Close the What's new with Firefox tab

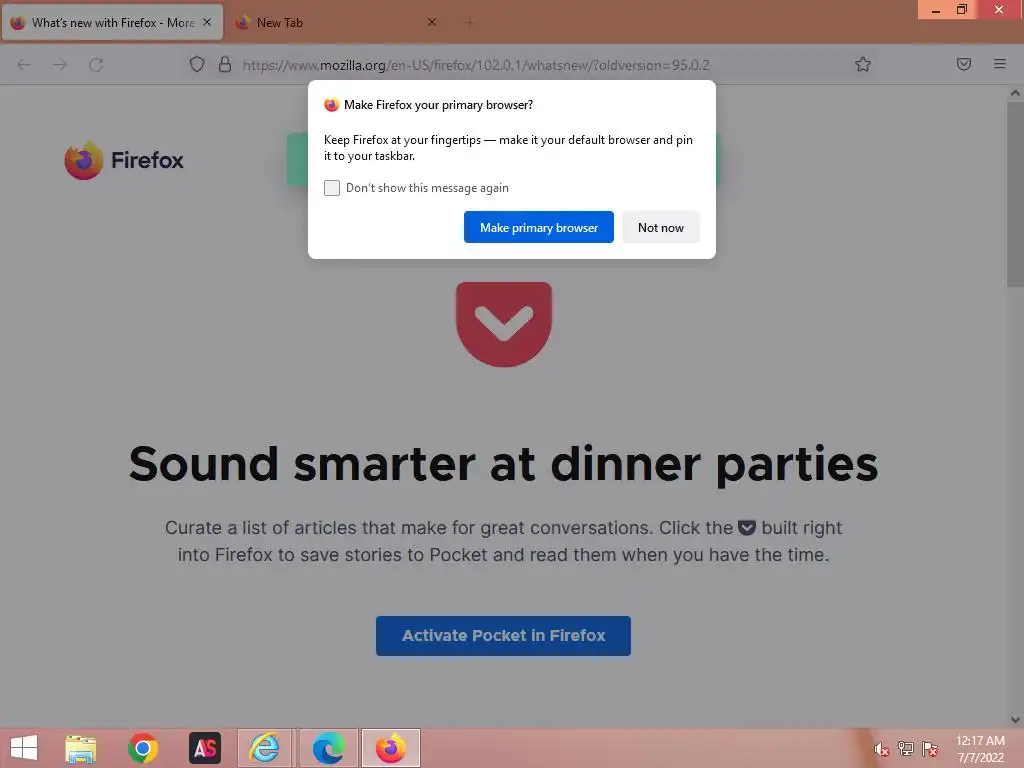tap(207, 22)
